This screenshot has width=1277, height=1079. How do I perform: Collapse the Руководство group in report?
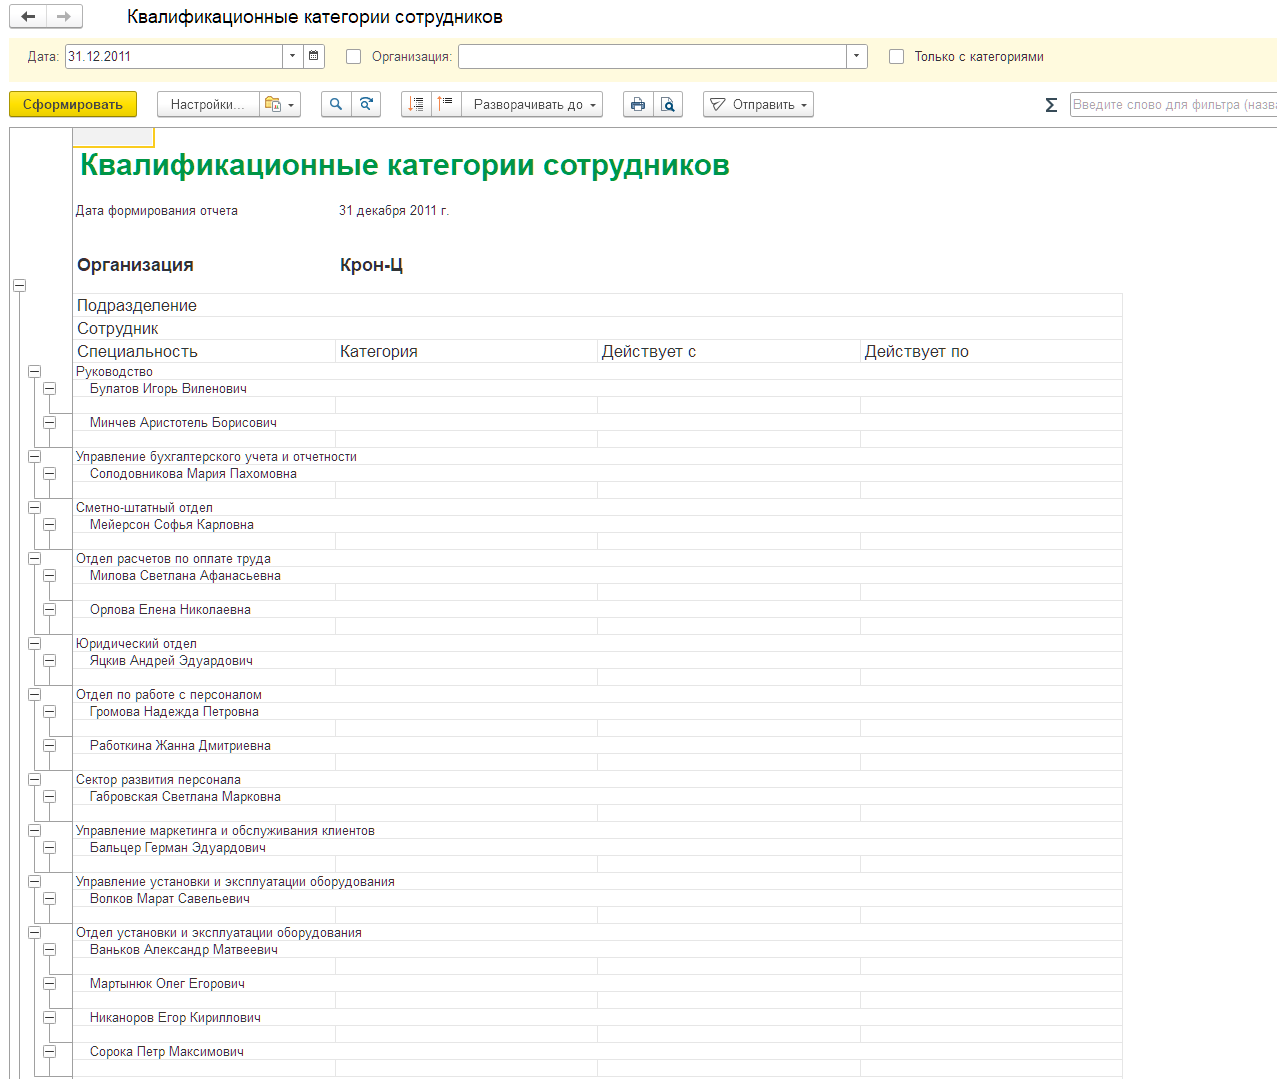34,371
